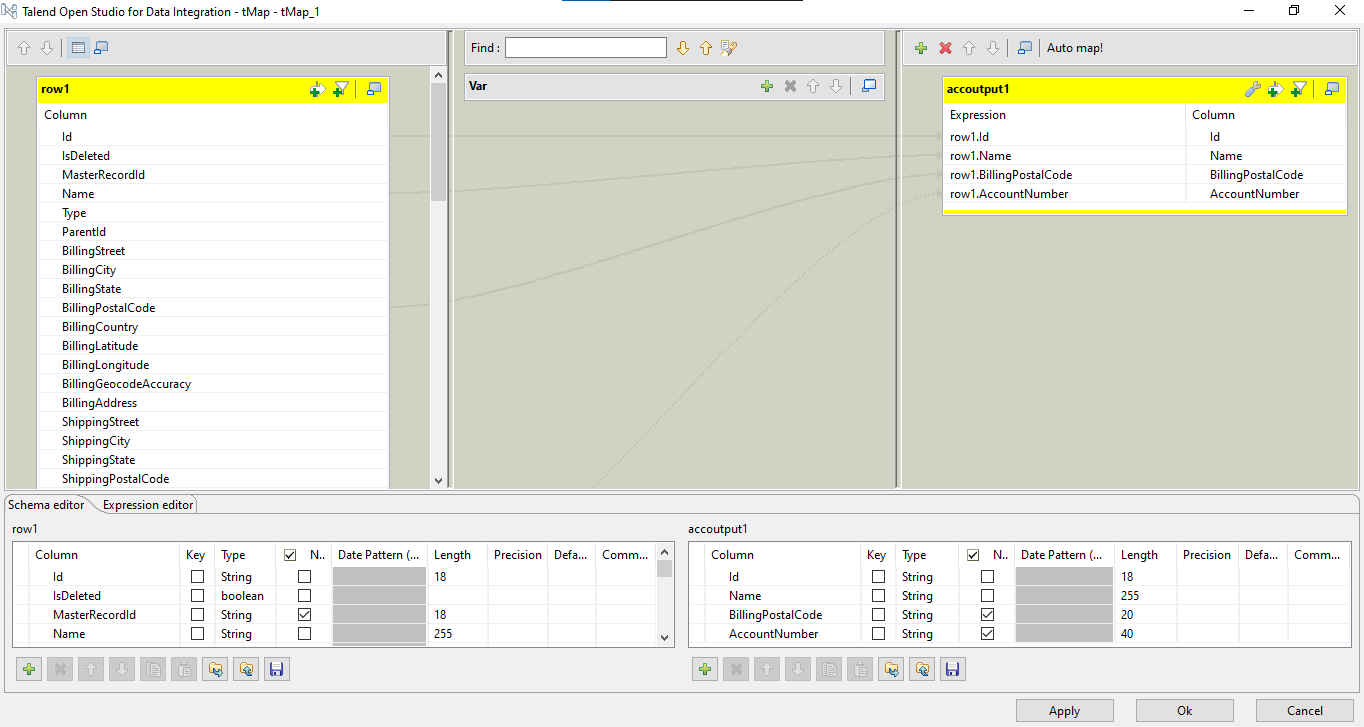This screenshot has height=727, width=1364.
Task: Minimize the accoutput1 output table
Action: click(1331, 89)
